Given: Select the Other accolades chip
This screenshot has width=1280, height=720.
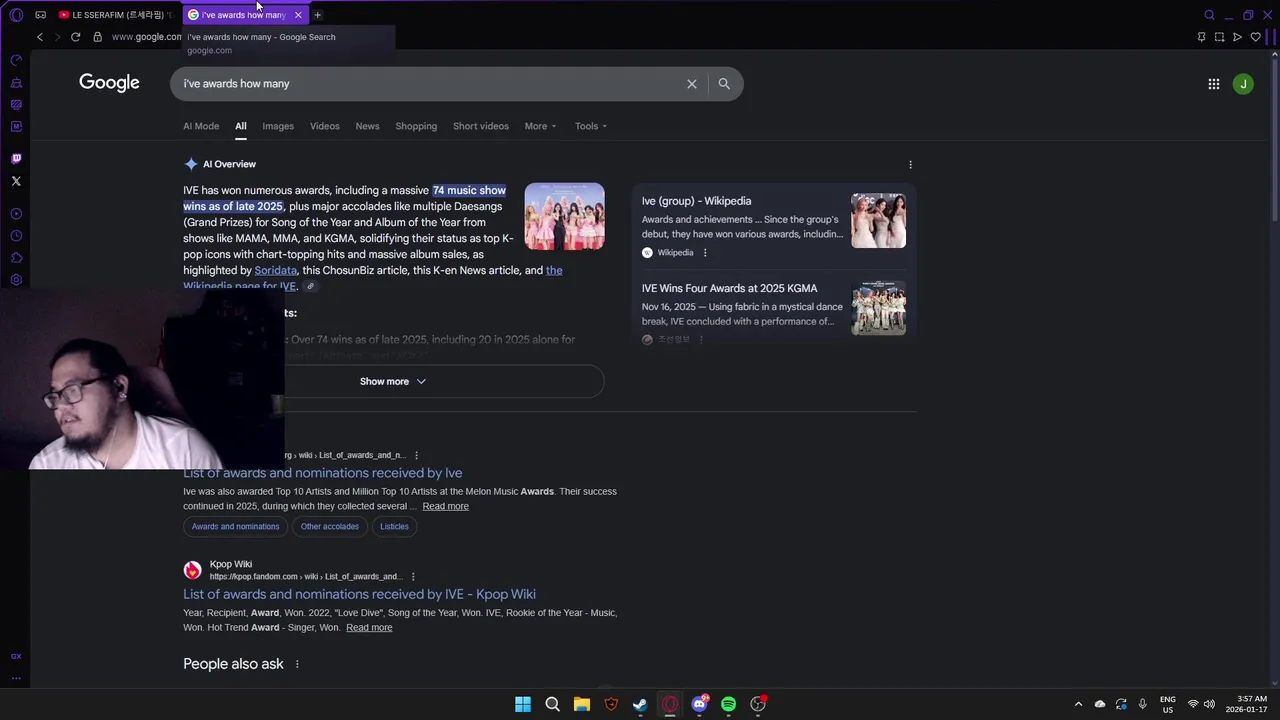Looking at the screenshot, I should (330, 526).
